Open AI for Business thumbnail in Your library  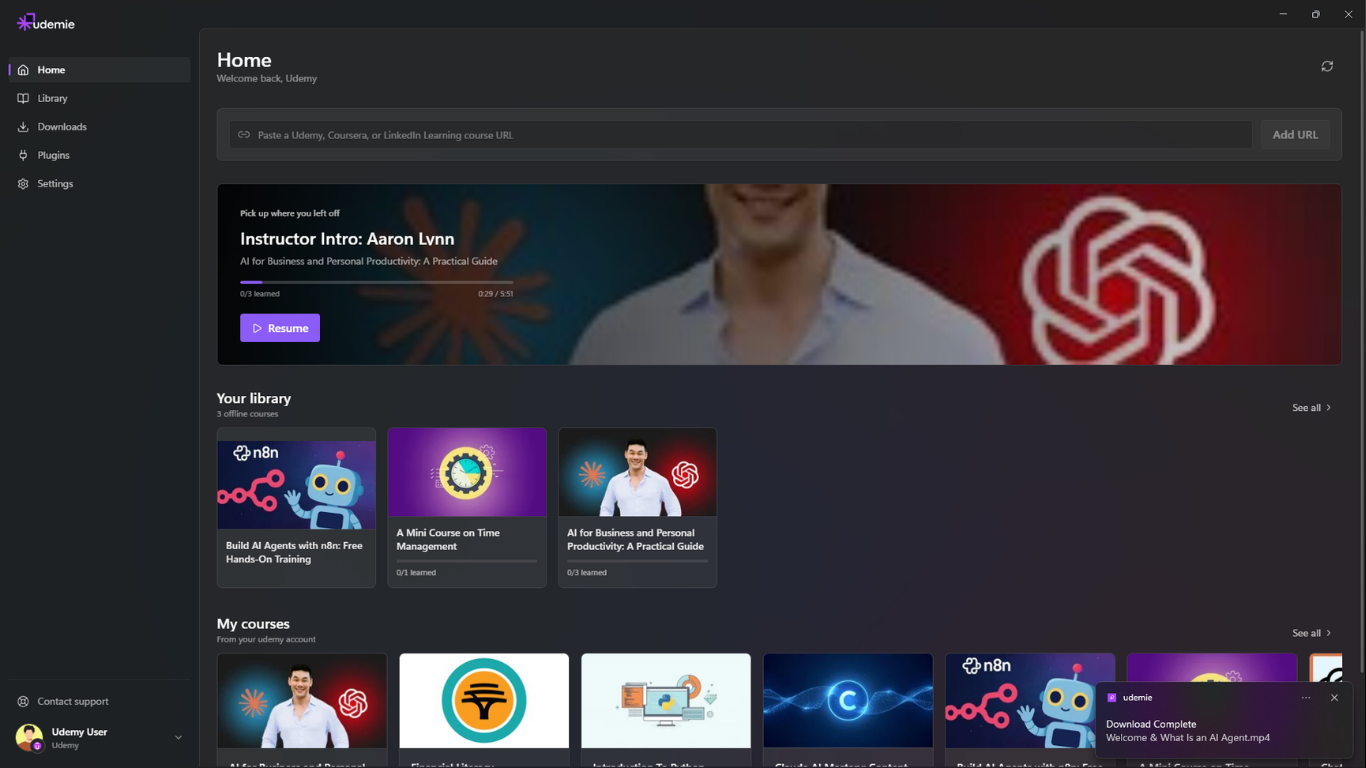[x=637, y=472]
